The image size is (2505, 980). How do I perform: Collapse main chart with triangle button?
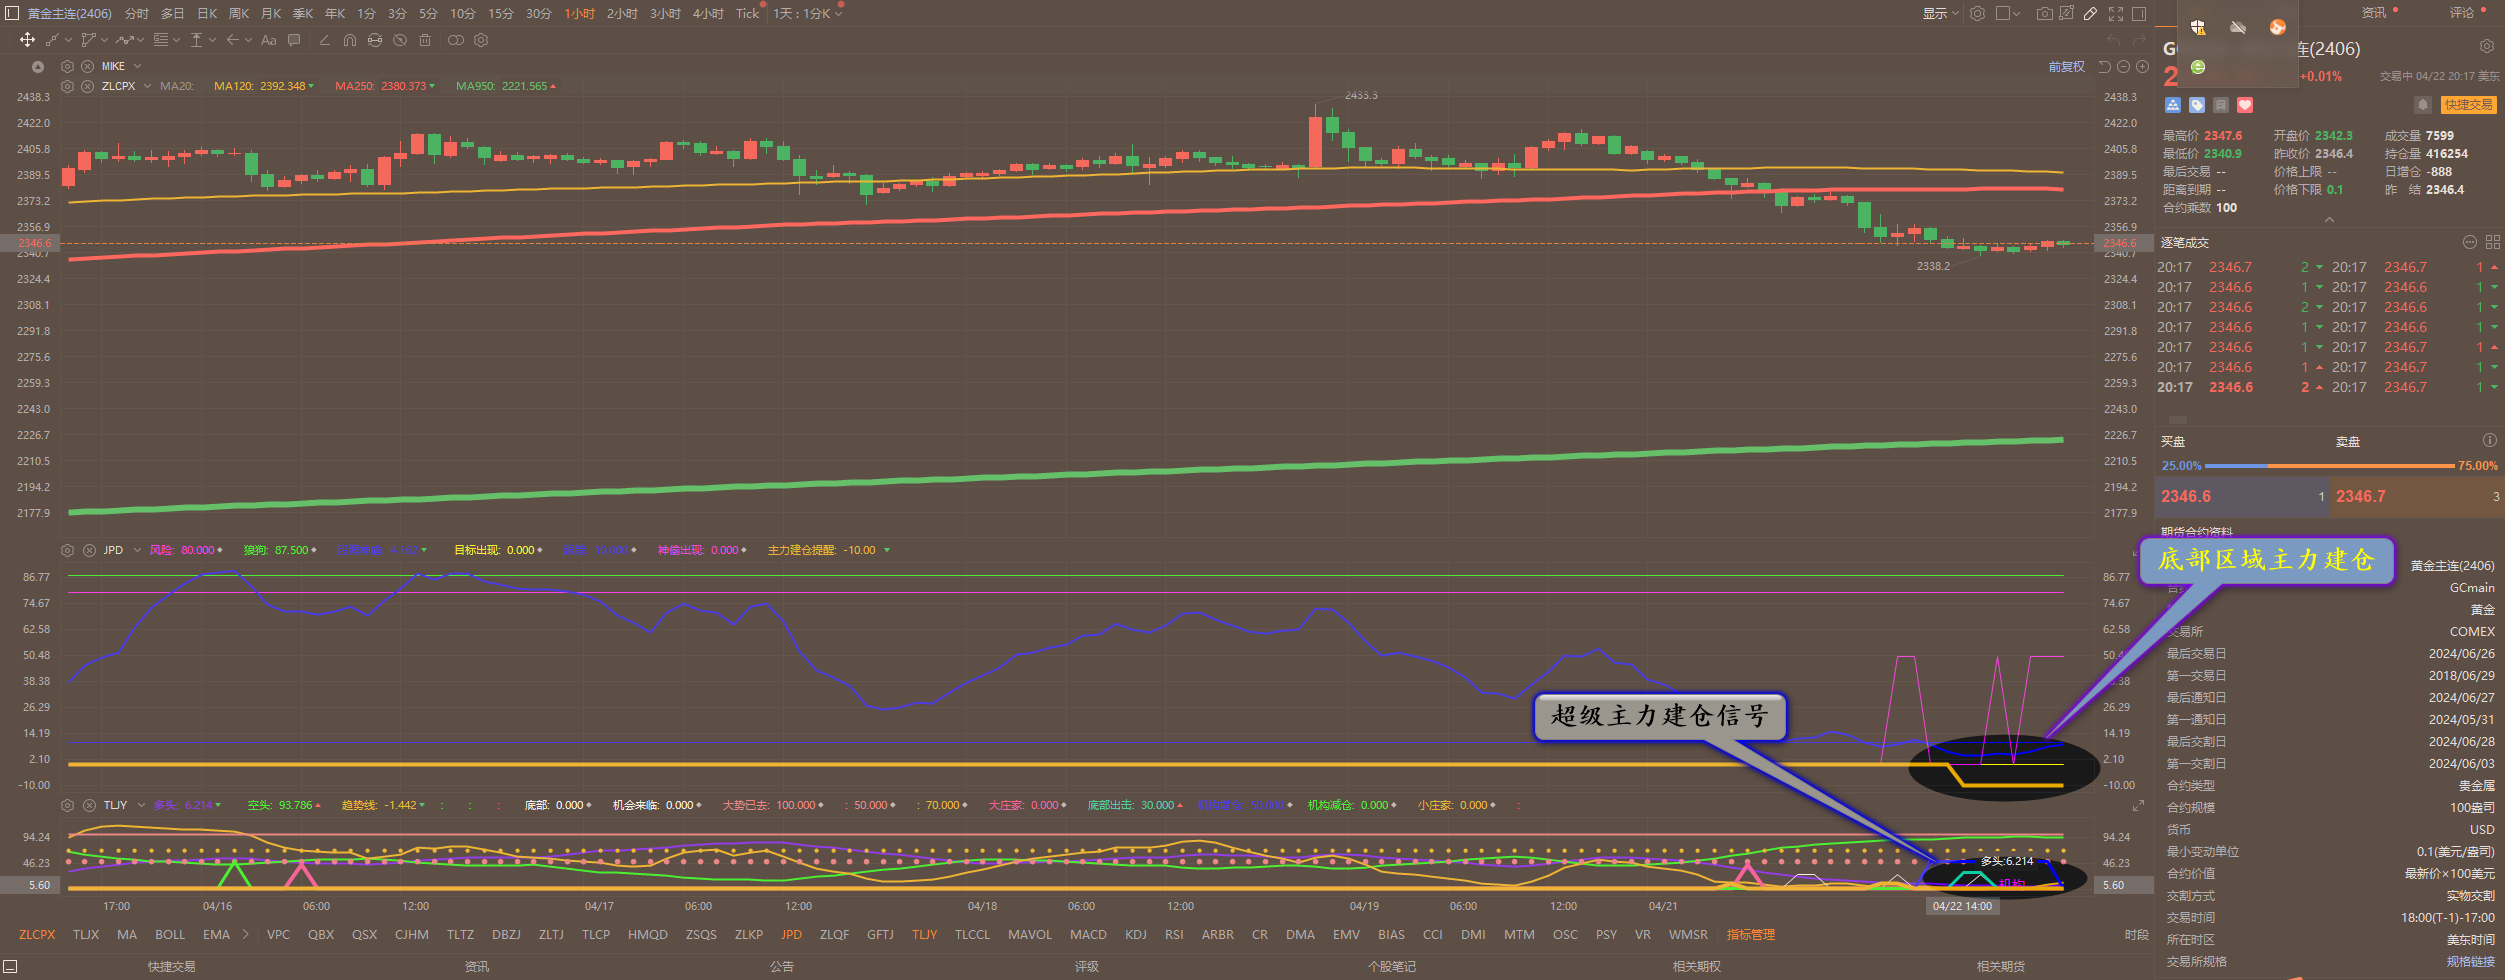coord(38,67)
